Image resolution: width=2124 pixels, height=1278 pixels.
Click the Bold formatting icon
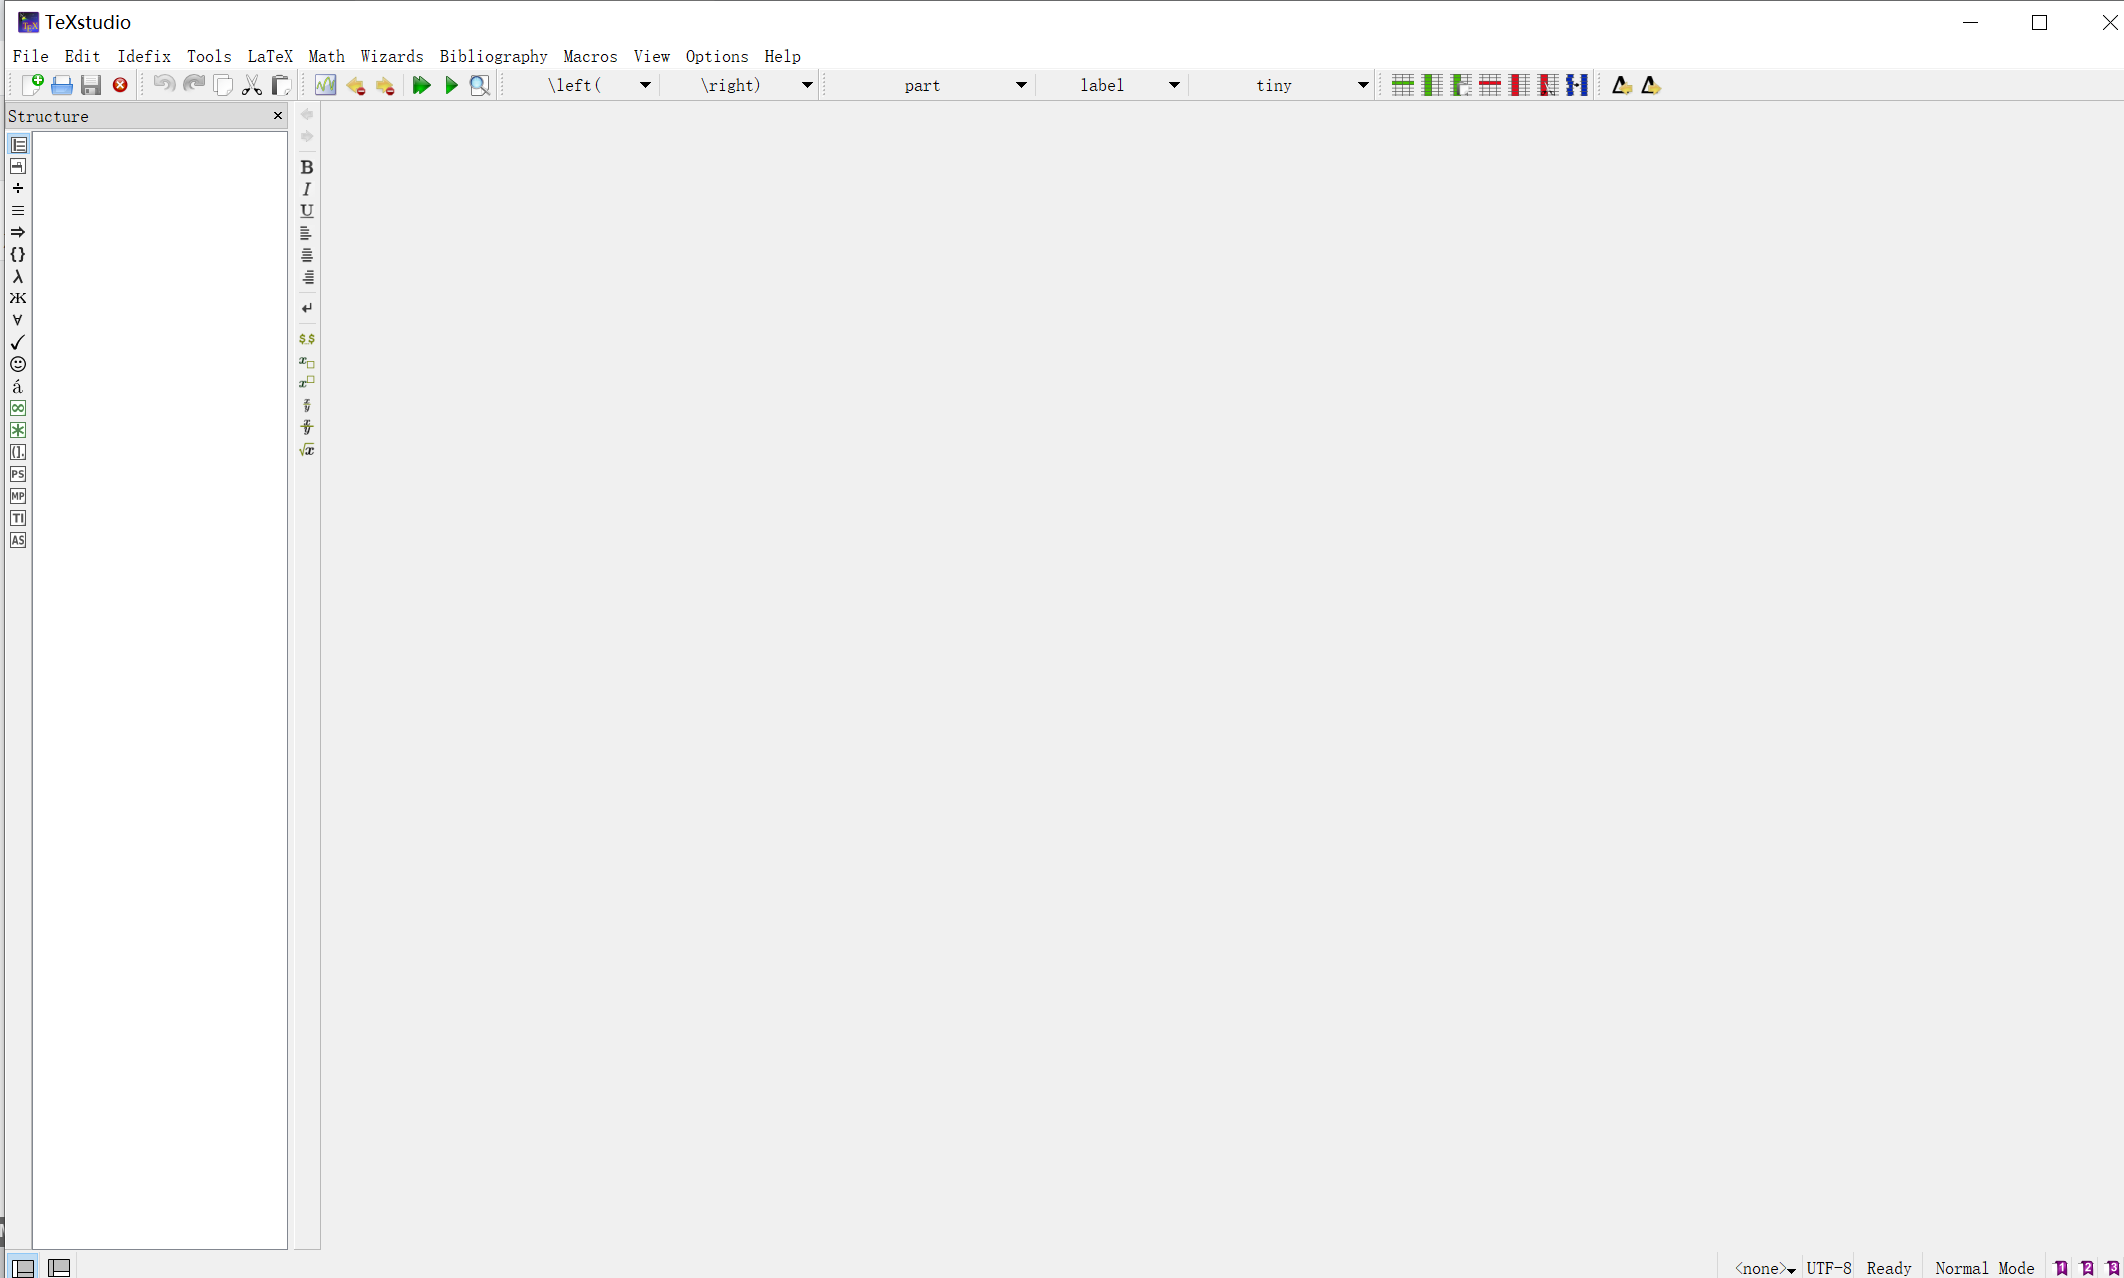click(307, 167)
